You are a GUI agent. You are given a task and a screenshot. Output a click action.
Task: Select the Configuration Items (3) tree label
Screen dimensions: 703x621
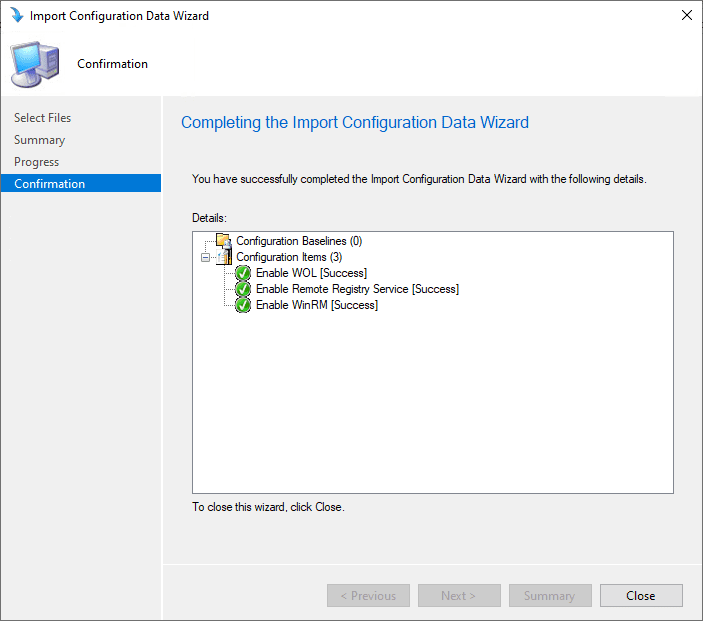tap(289, 257)
